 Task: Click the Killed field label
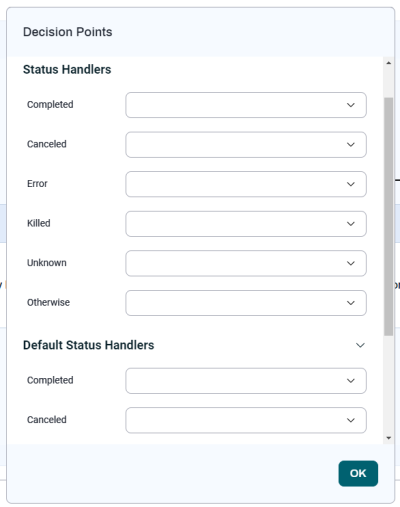pos(39,223)
